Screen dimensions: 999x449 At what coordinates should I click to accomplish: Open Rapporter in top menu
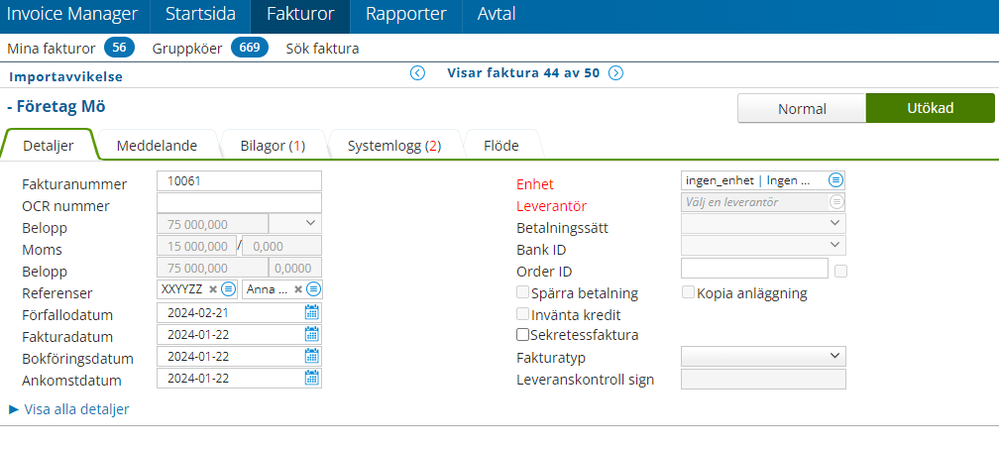406,14
